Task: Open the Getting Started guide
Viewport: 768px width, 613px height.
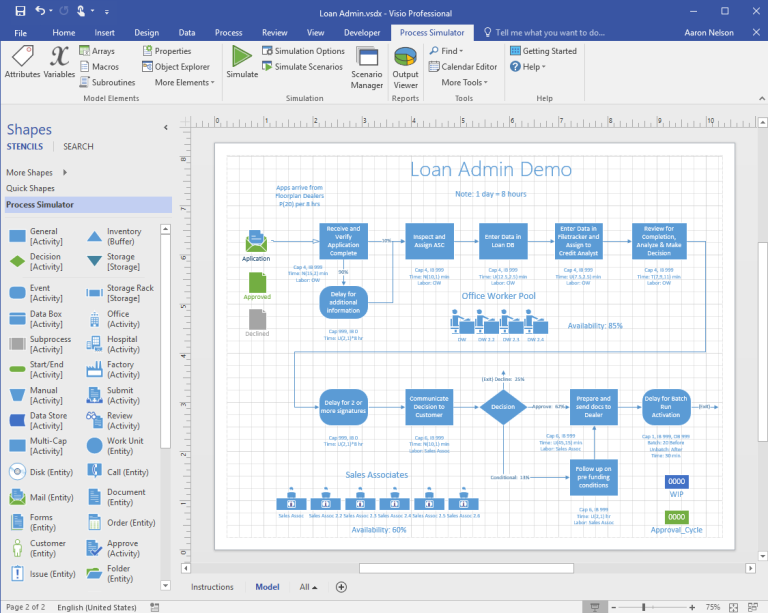Action: 543,51
